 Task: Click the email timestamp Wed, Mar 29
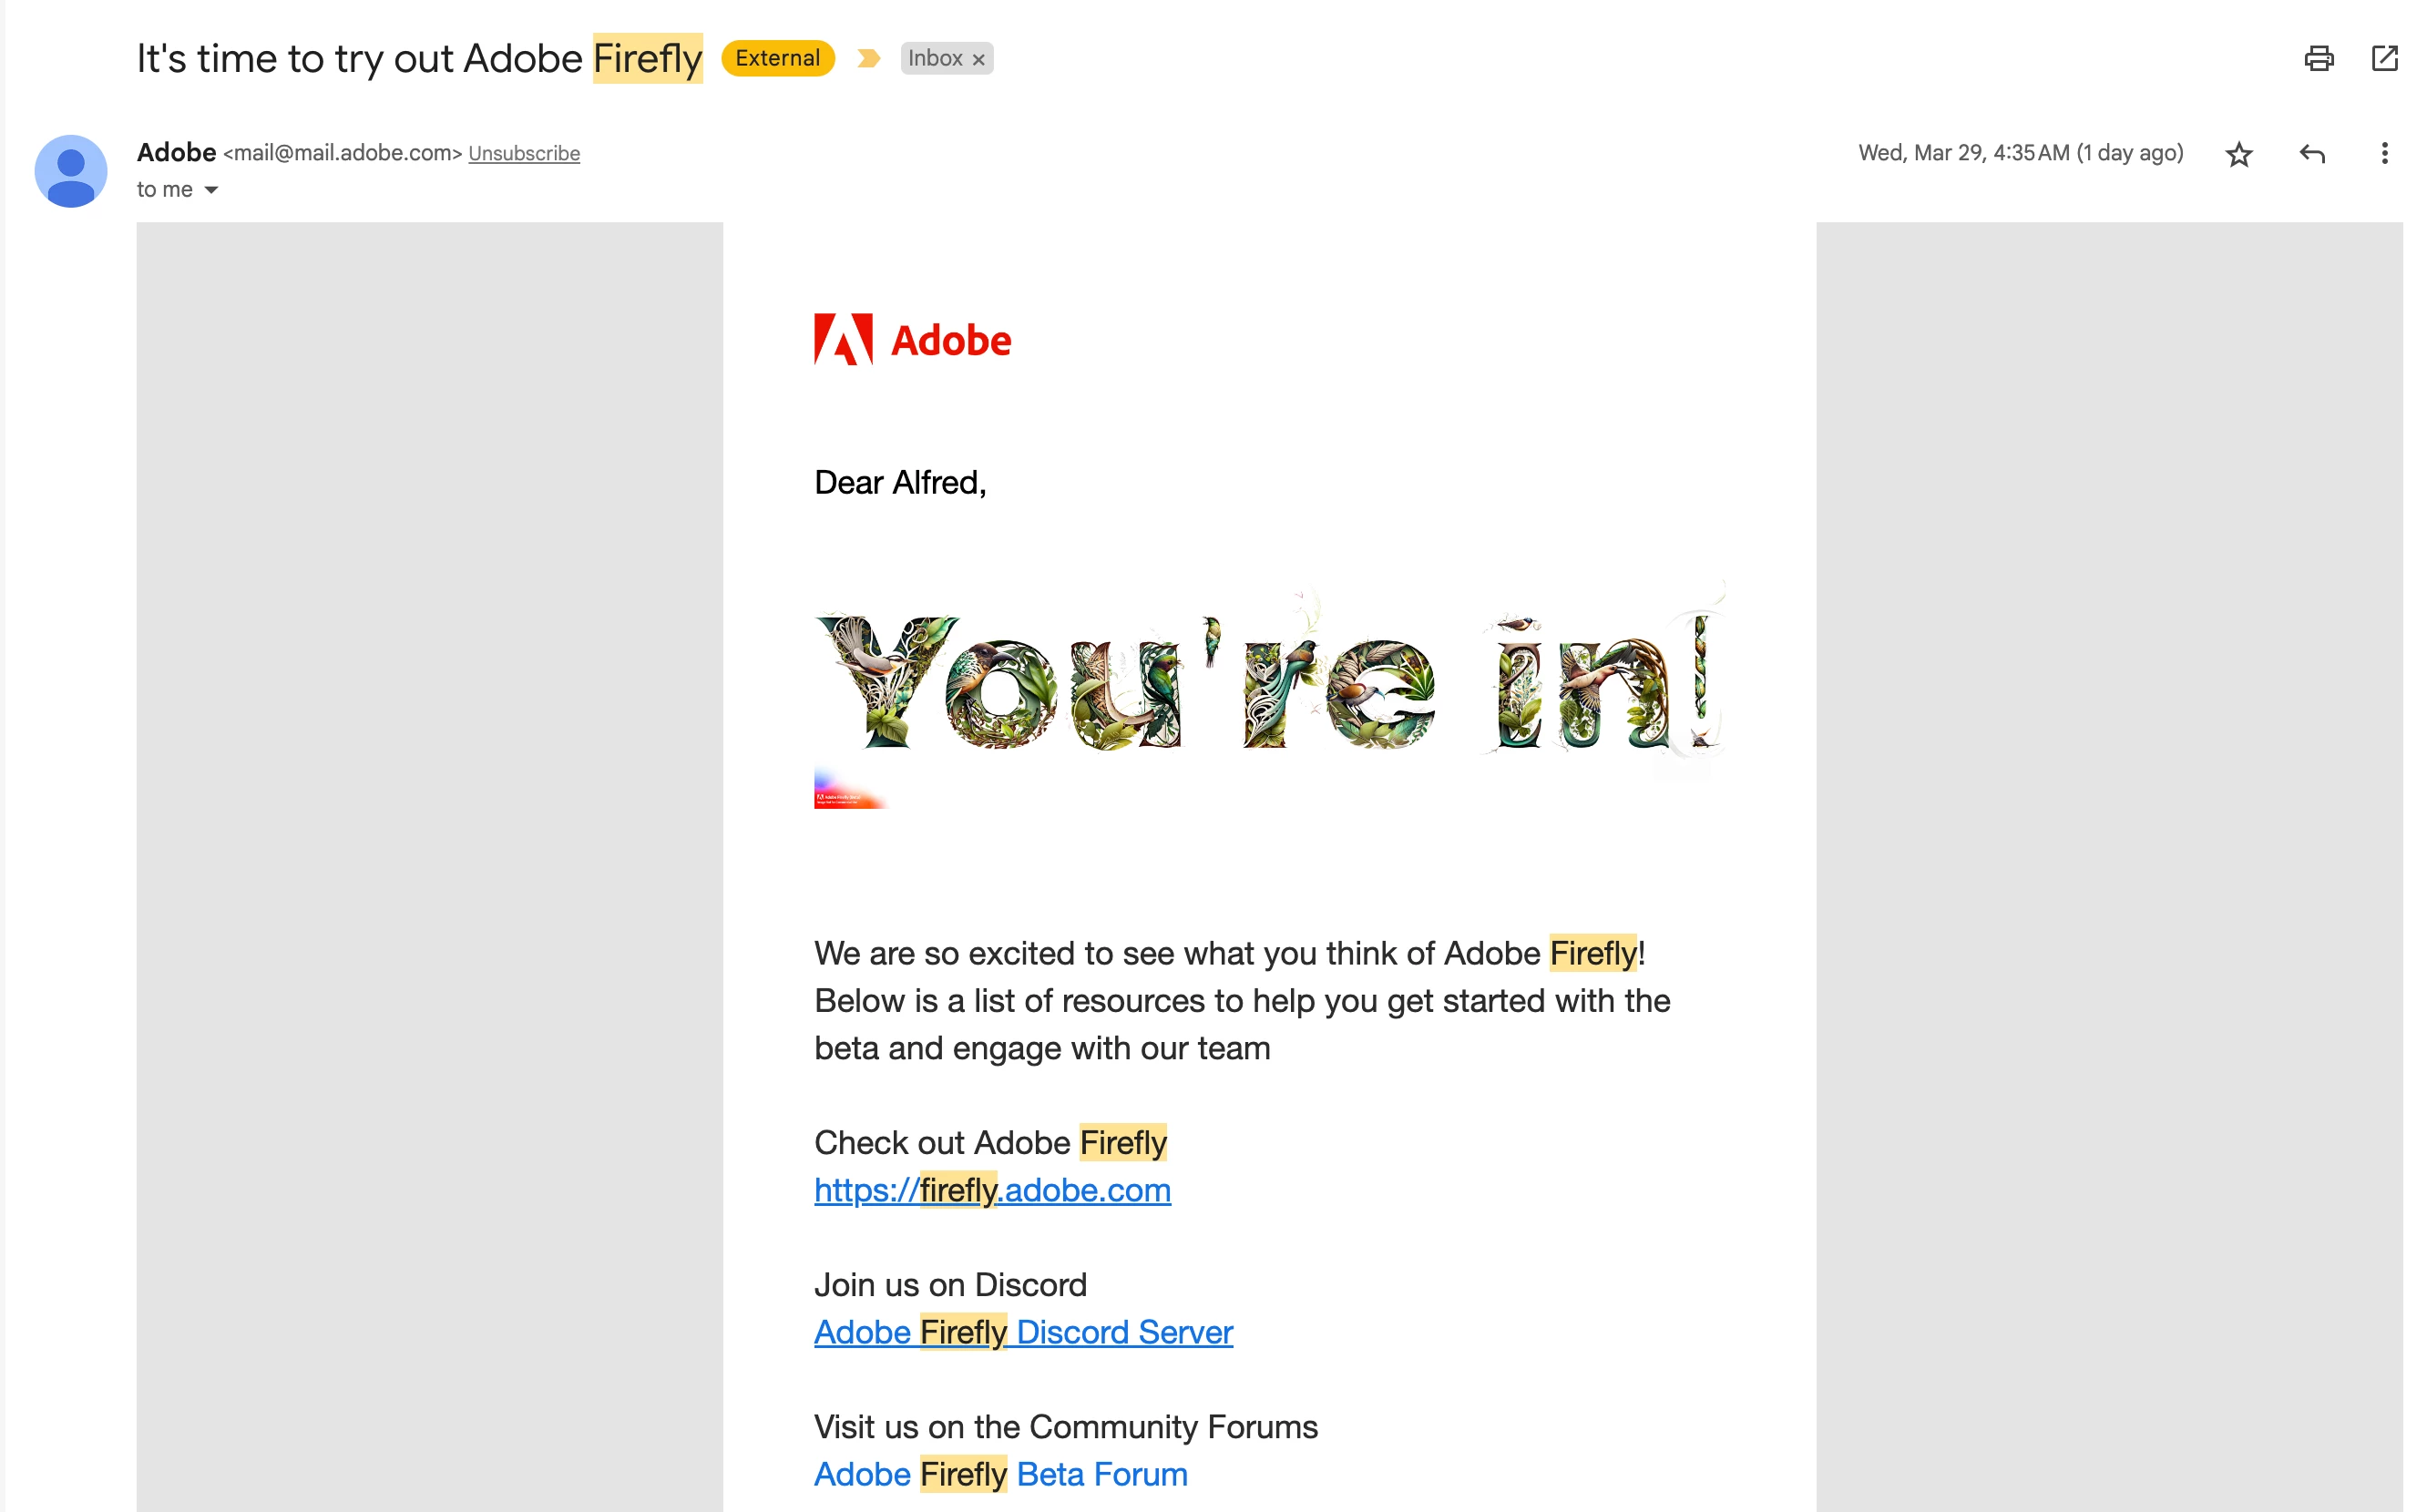pyautogui.click(x=2019, y=153)
